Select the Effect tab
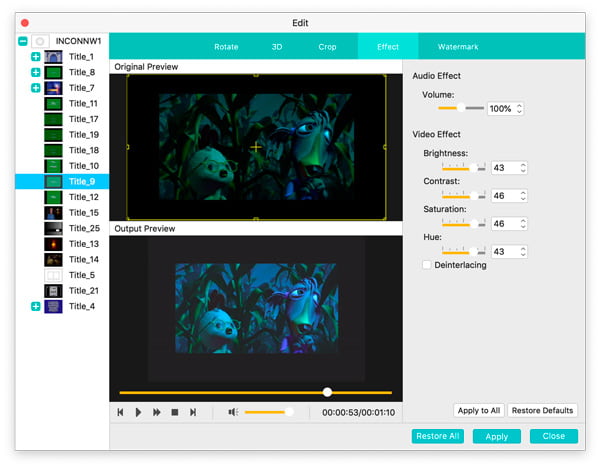600x468 pixels. (388, 46)
